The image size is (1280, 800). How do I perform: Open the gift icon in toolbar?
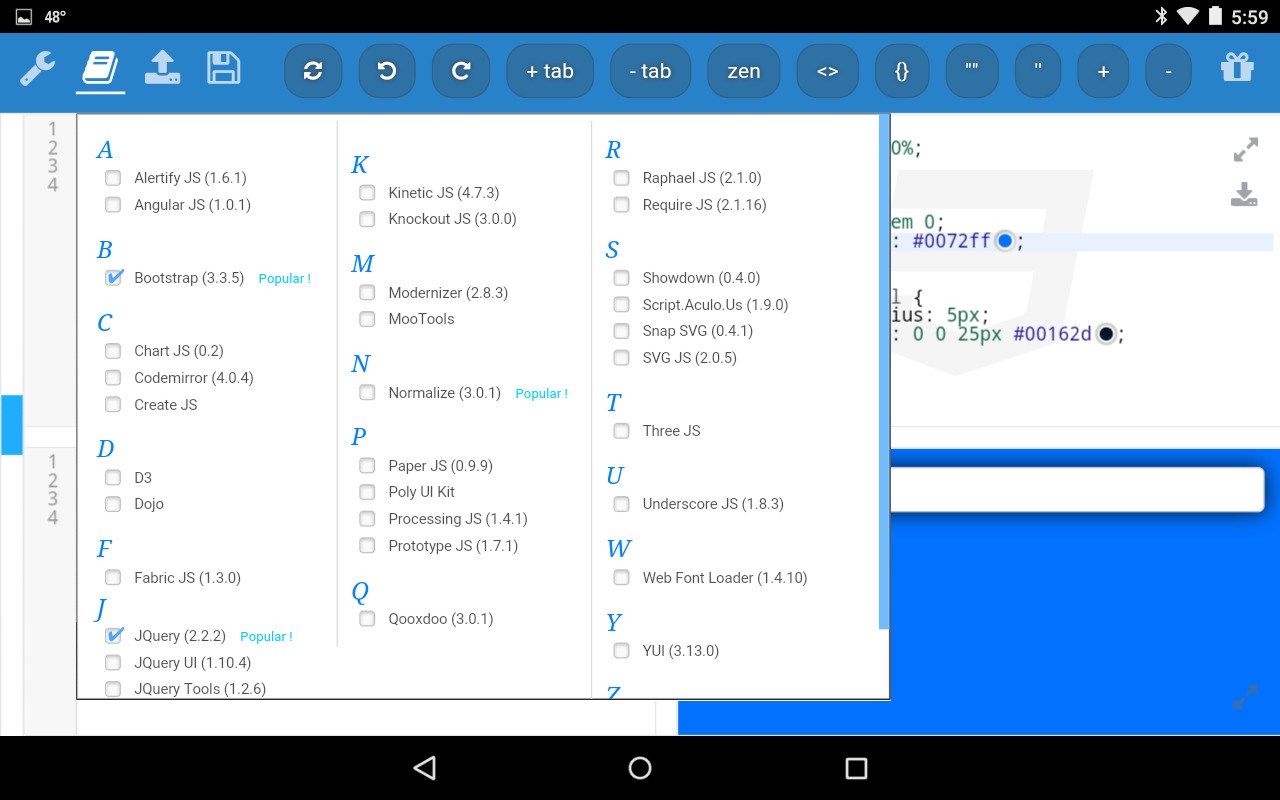(1237, 68)
